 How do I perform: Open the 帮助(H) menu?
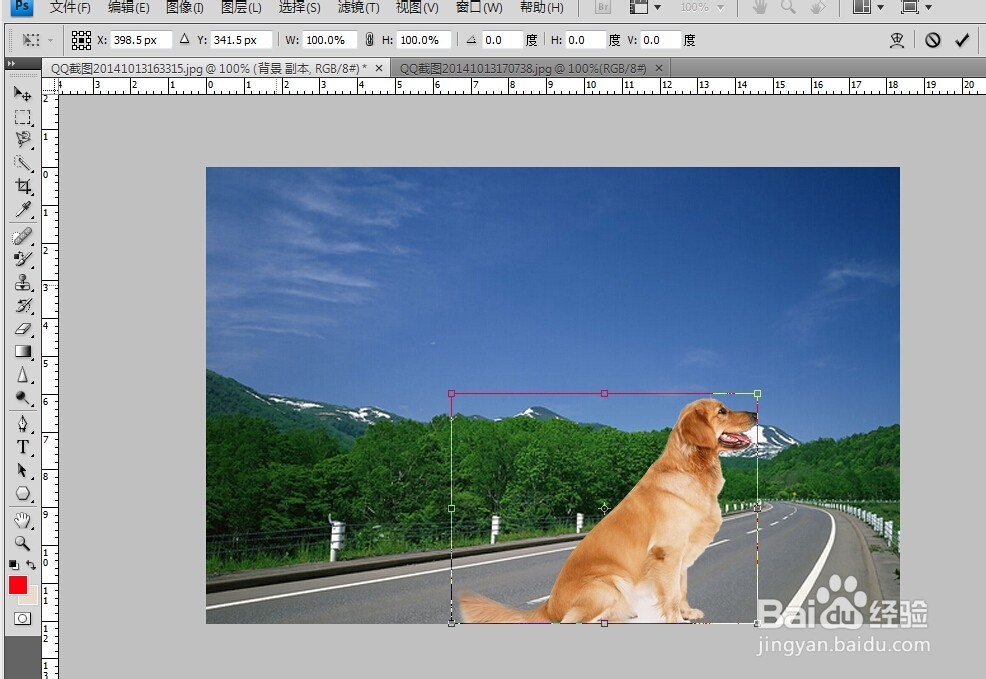pos(541,8)
